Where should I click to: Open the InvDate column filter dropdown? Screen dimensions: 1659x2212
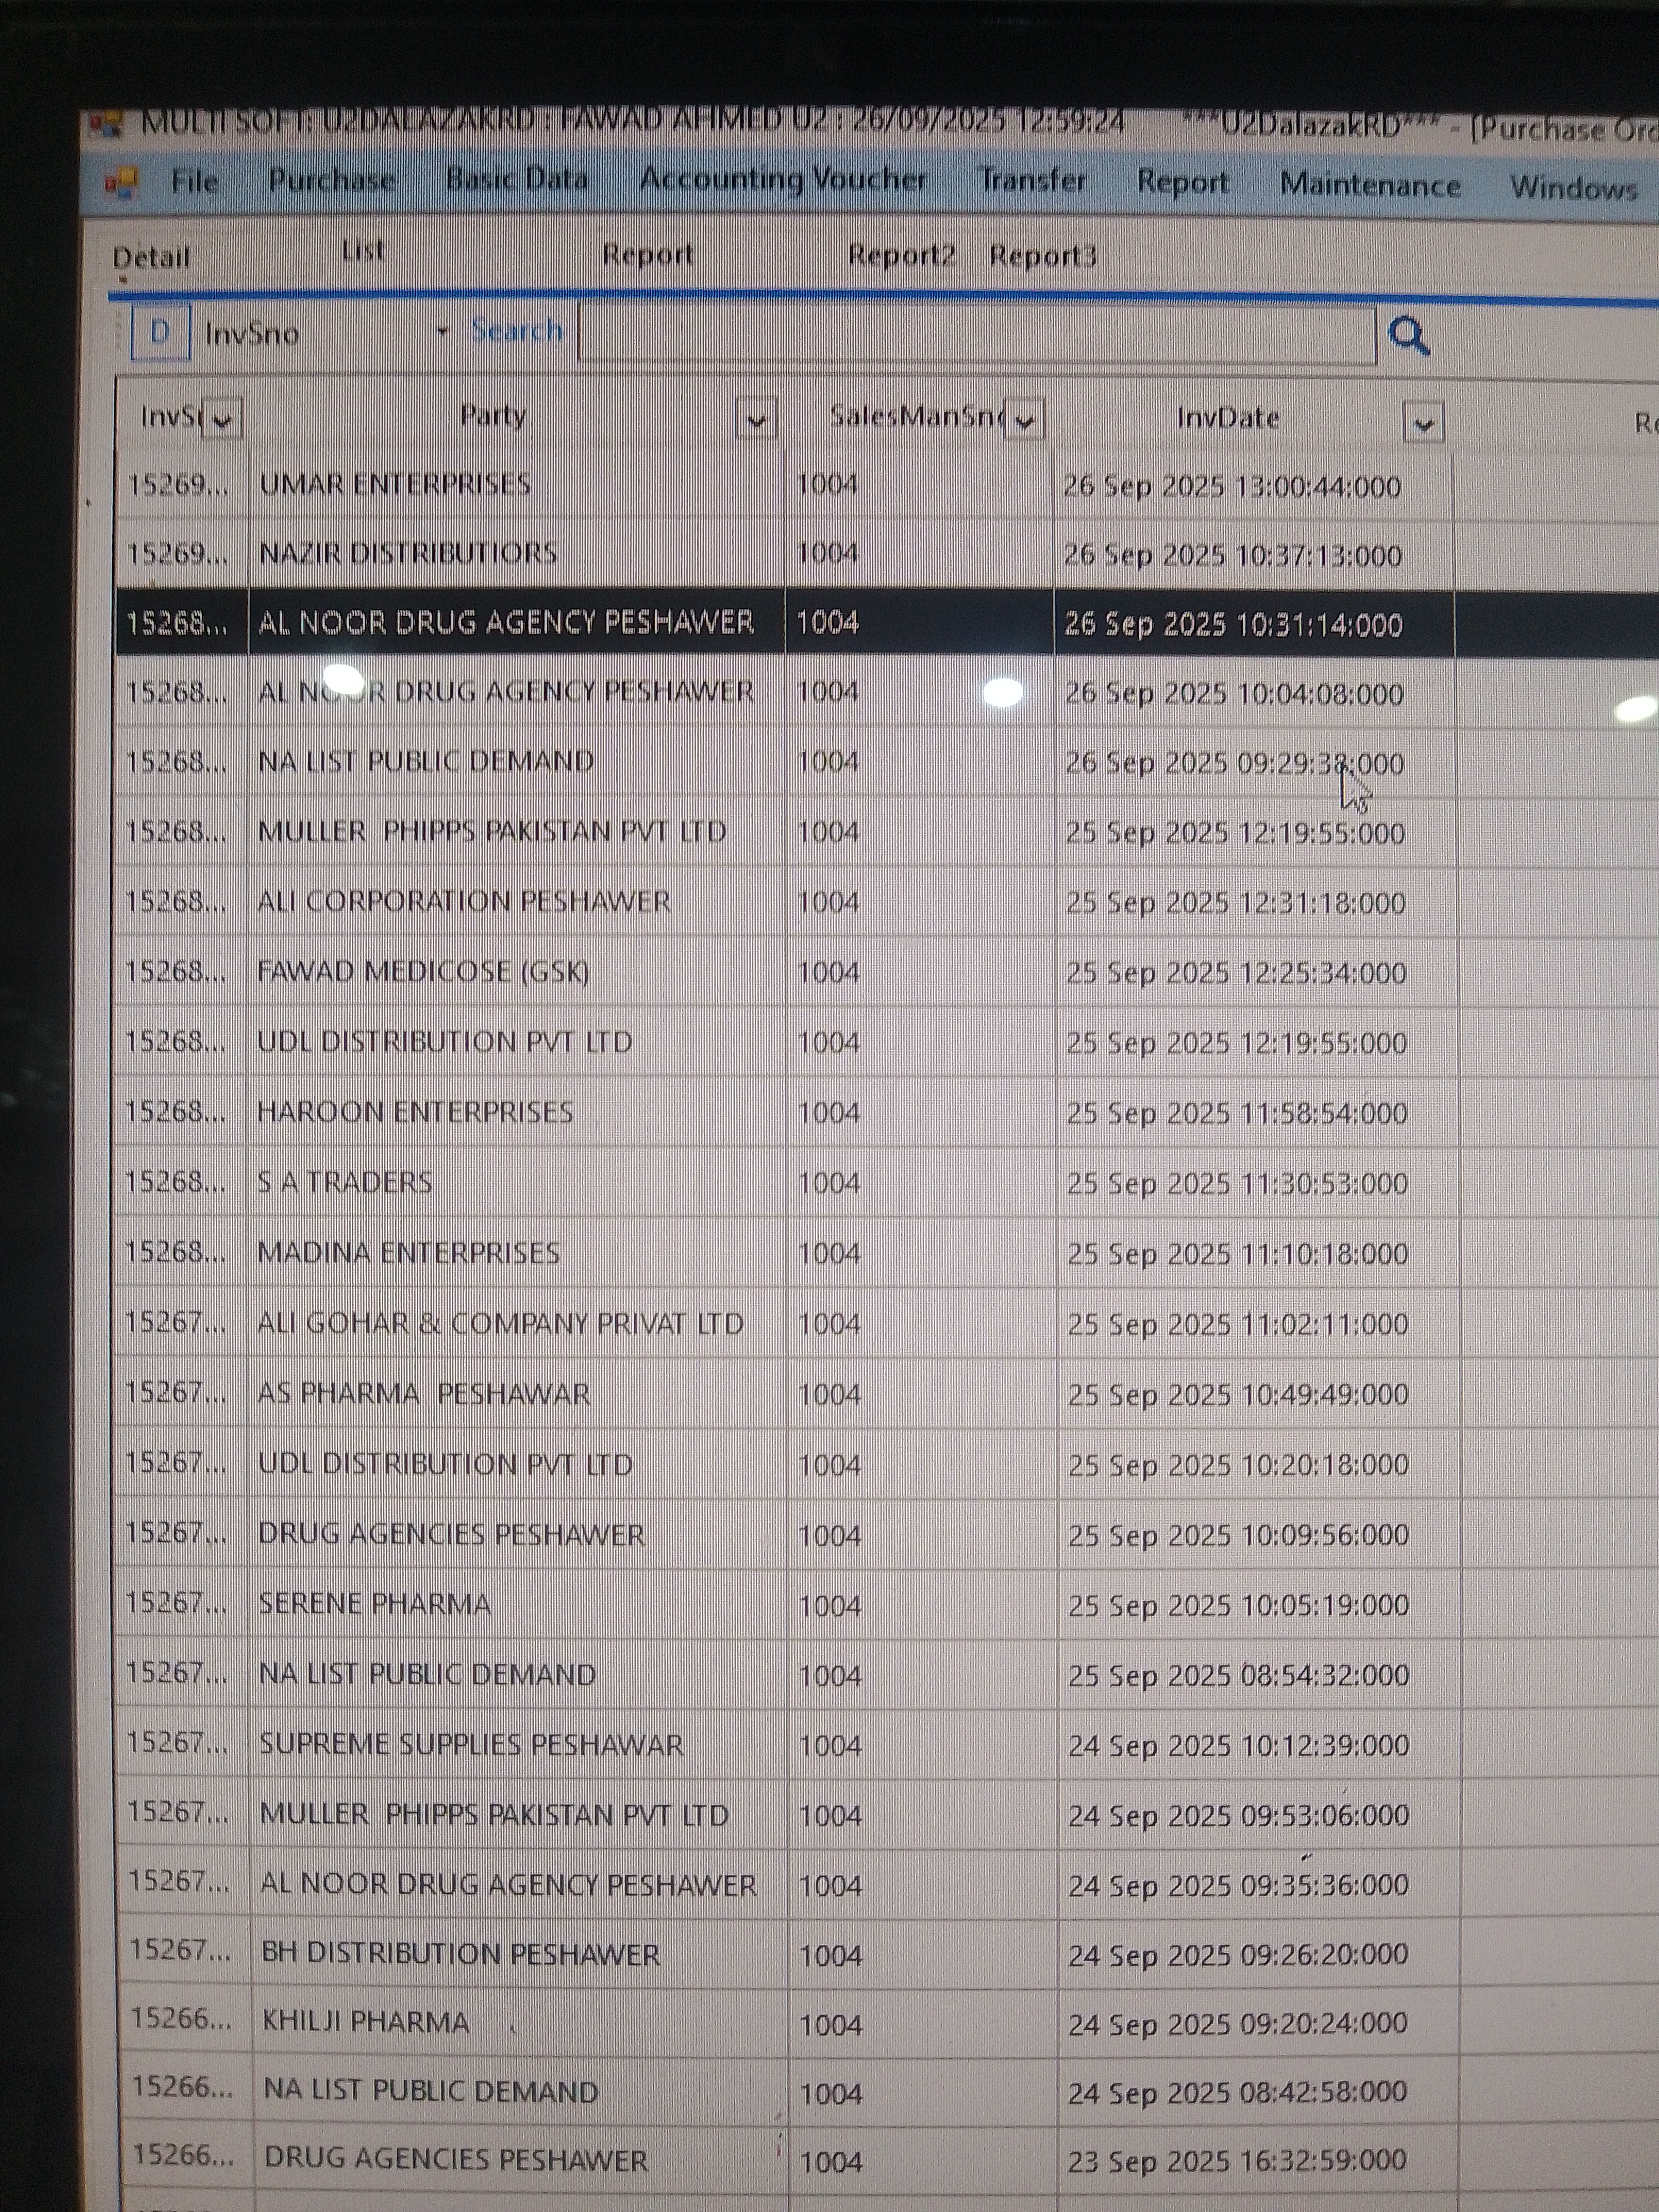click(x=1423, y=424)
